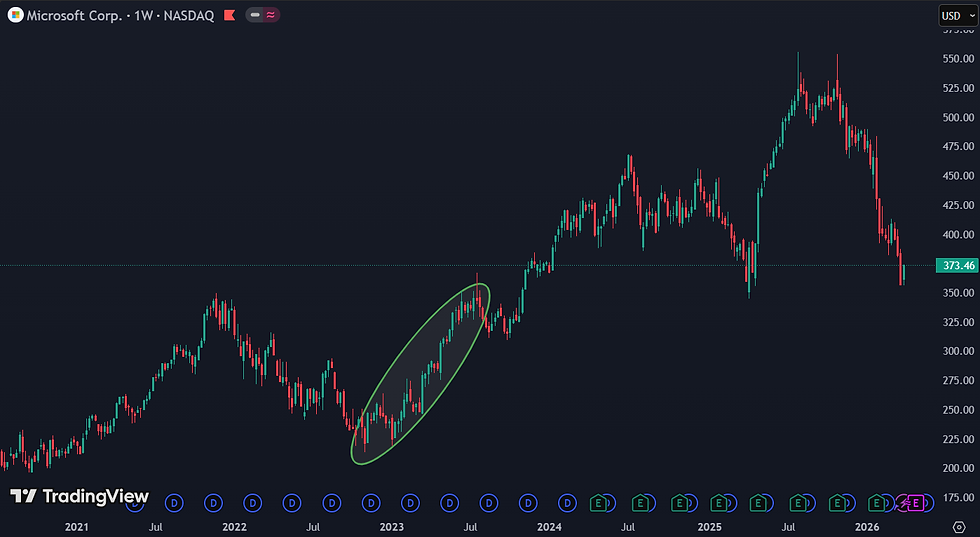Viewport: 980px width, 537px height.
Task: Toggle the pink wave indicator button
Action: (x=271, y=15)
